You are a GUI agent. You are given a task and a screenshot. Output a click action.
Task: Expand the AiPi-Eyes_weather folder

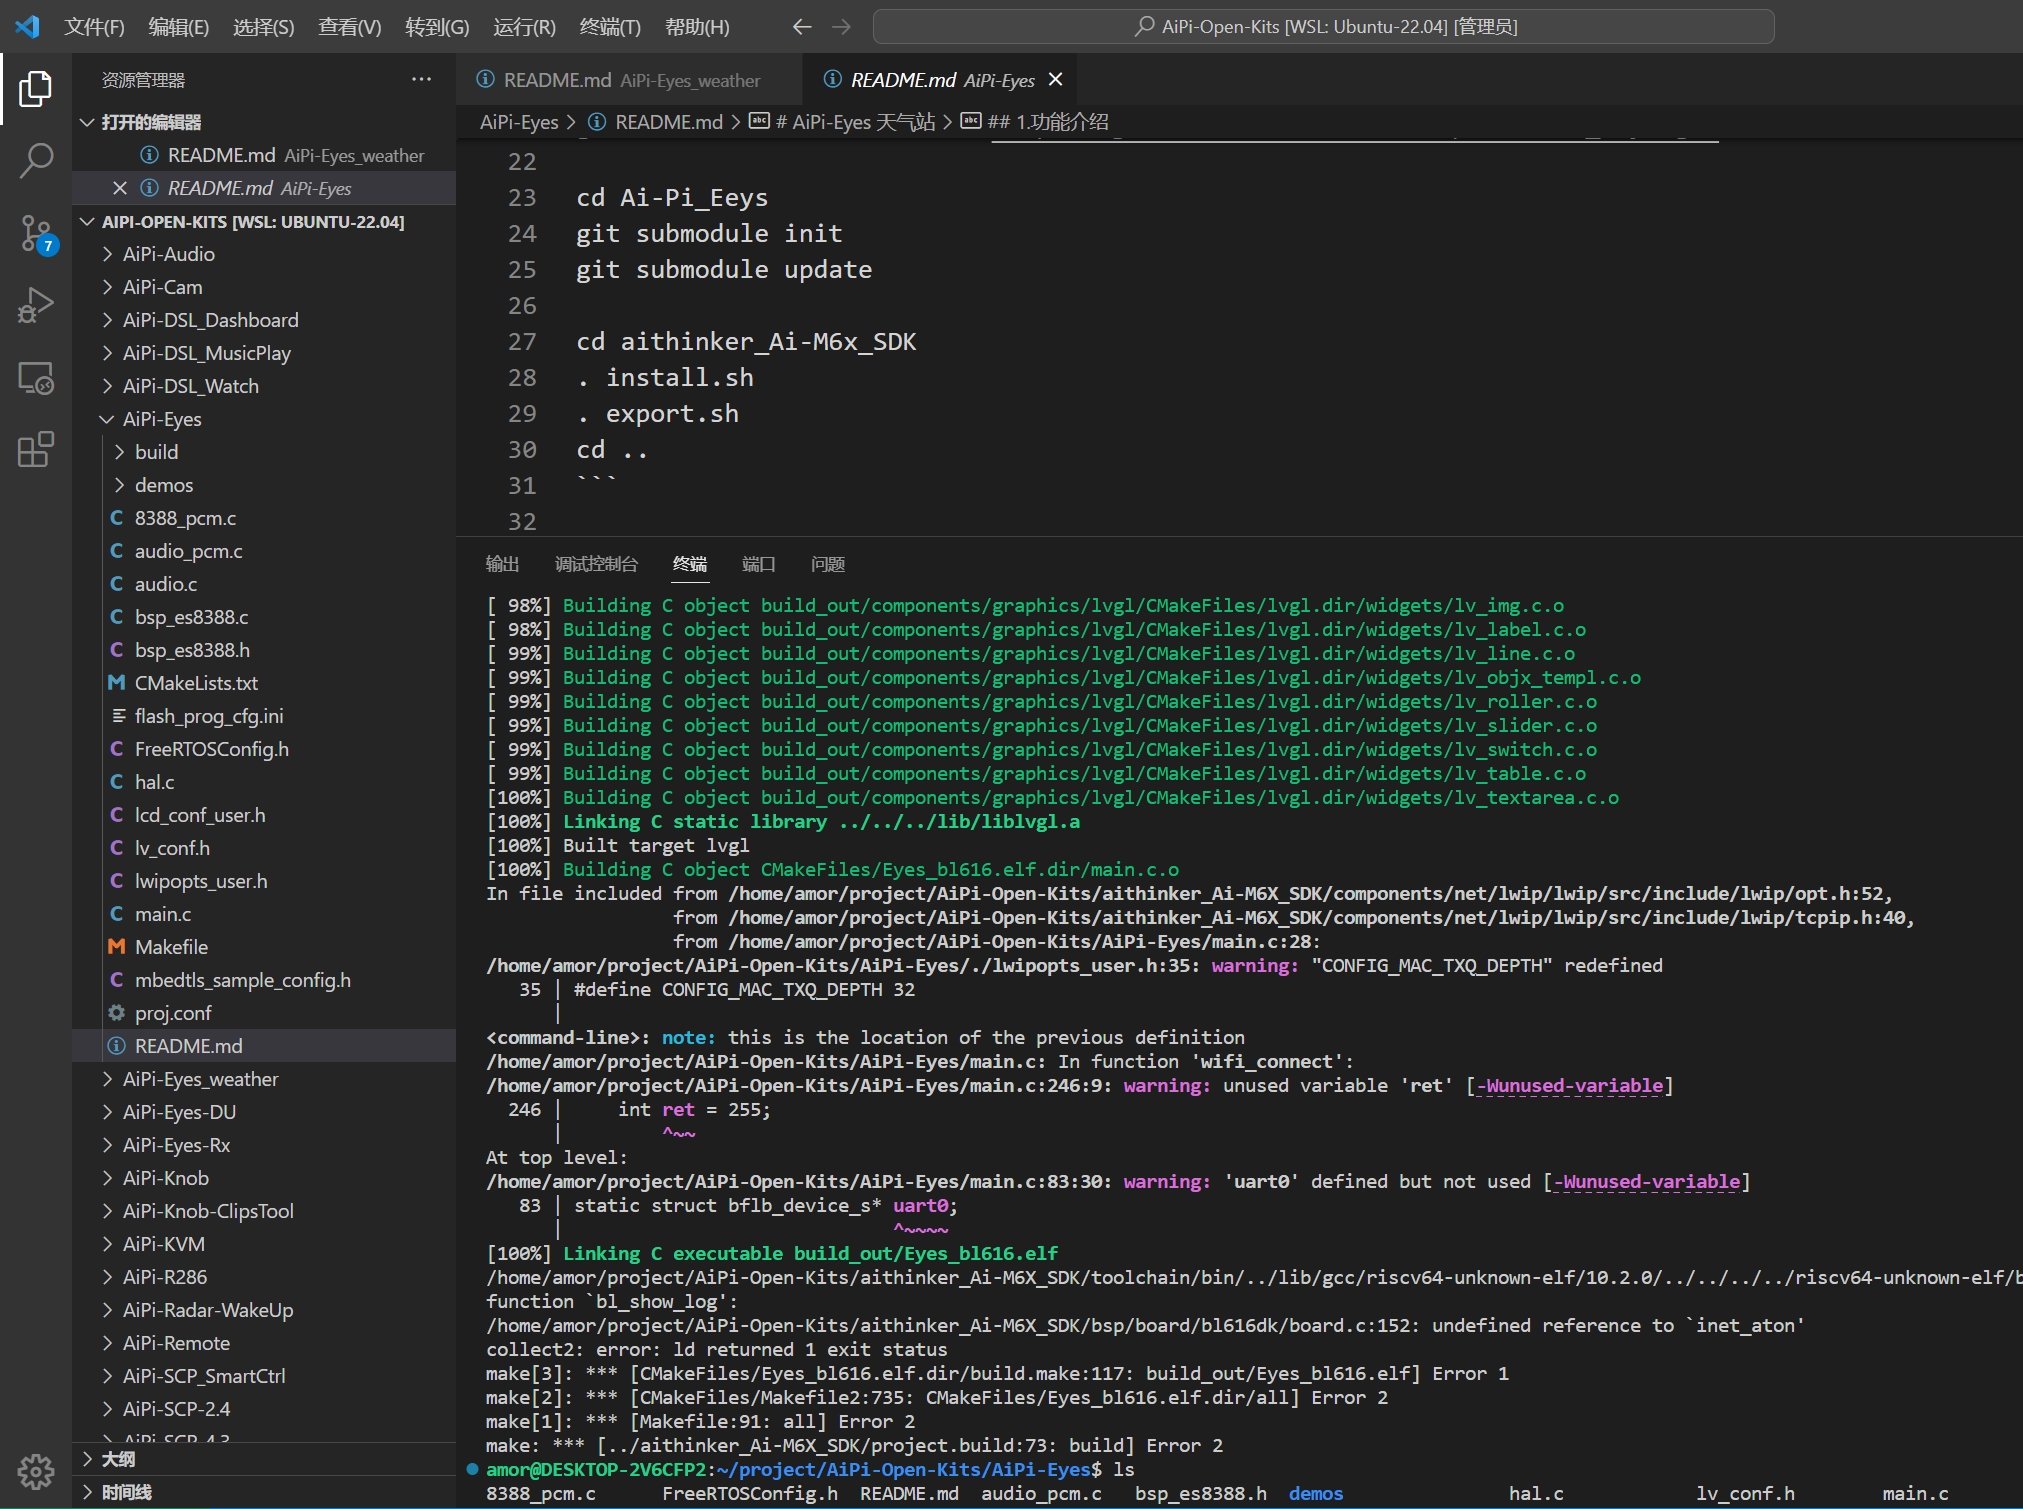[x=264, y=1079]
